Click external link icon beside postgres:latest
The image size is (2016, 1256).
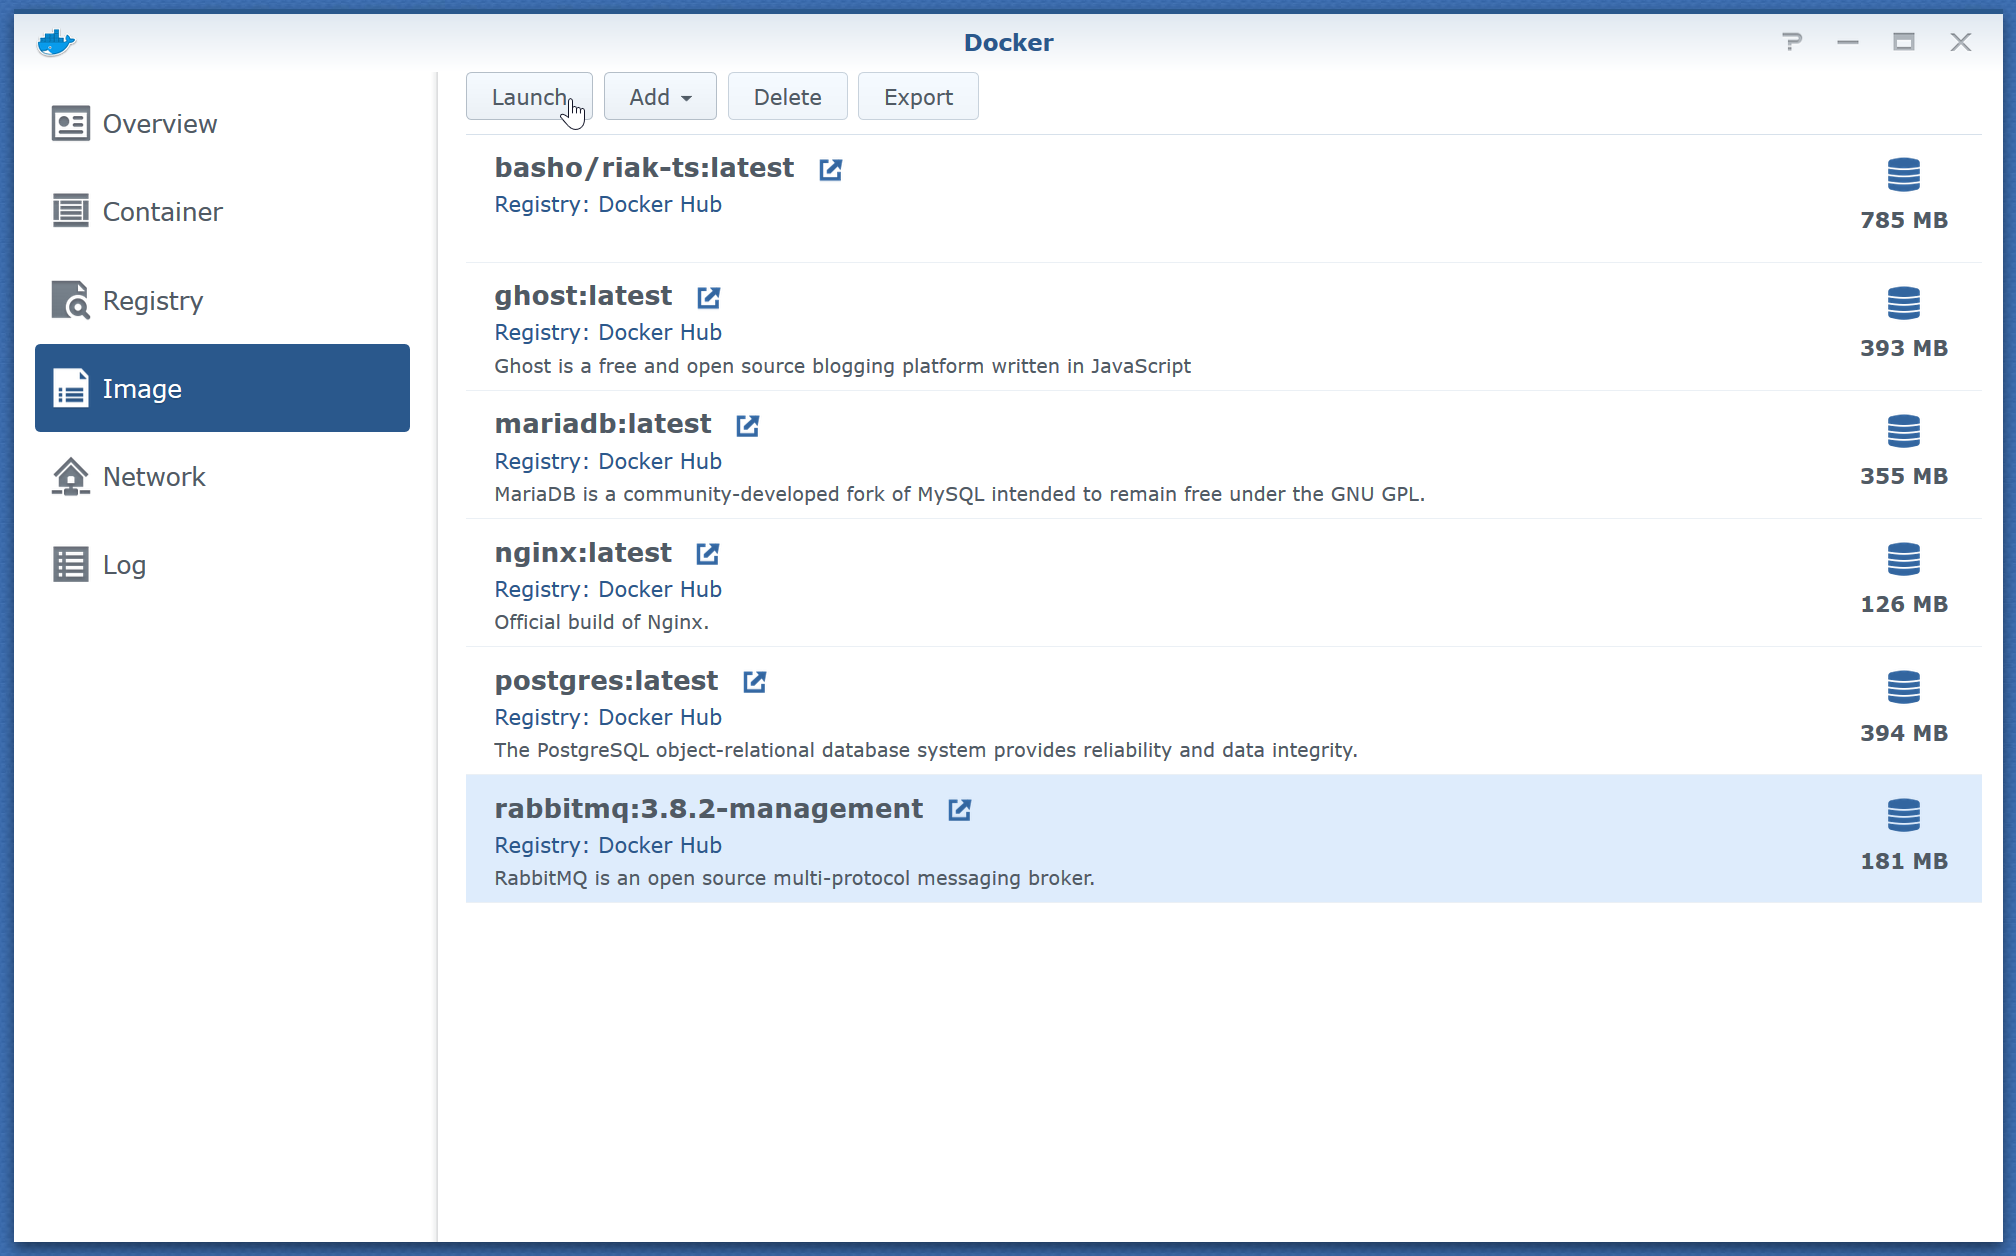pyautogui.click(x=754, y=682)
